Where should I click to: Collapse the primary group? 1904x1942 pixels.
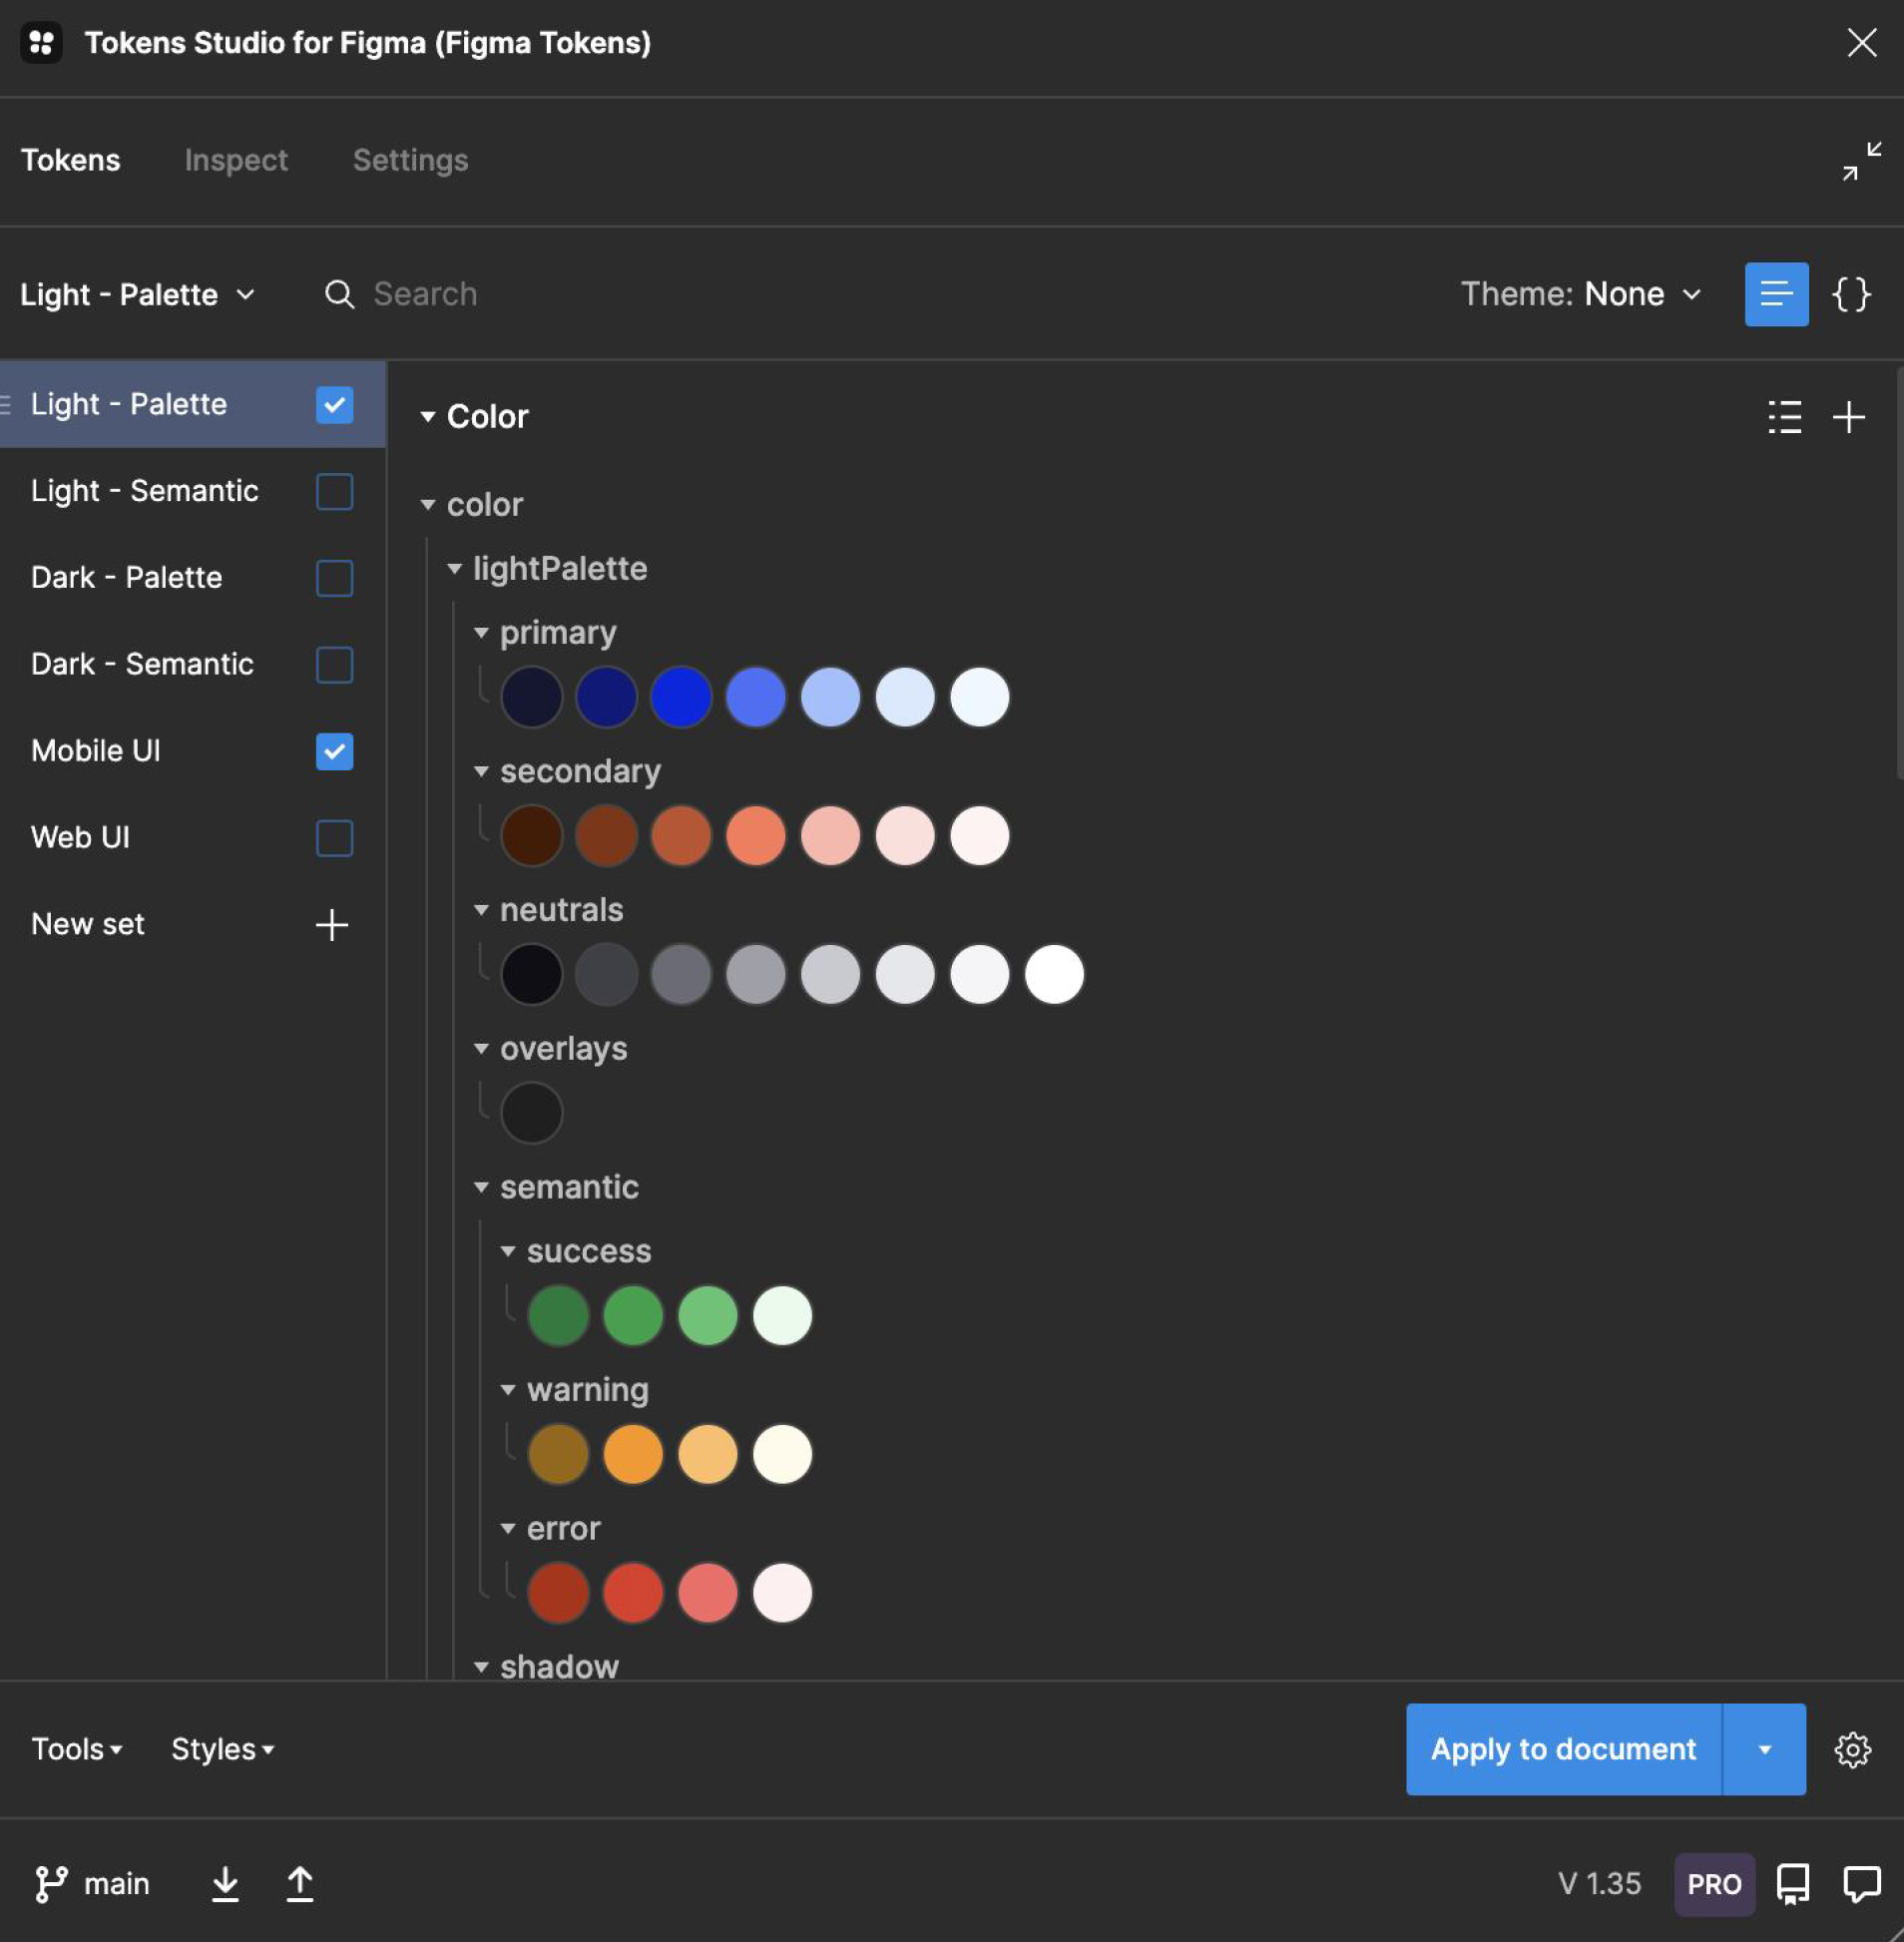(x=481, y=633)
